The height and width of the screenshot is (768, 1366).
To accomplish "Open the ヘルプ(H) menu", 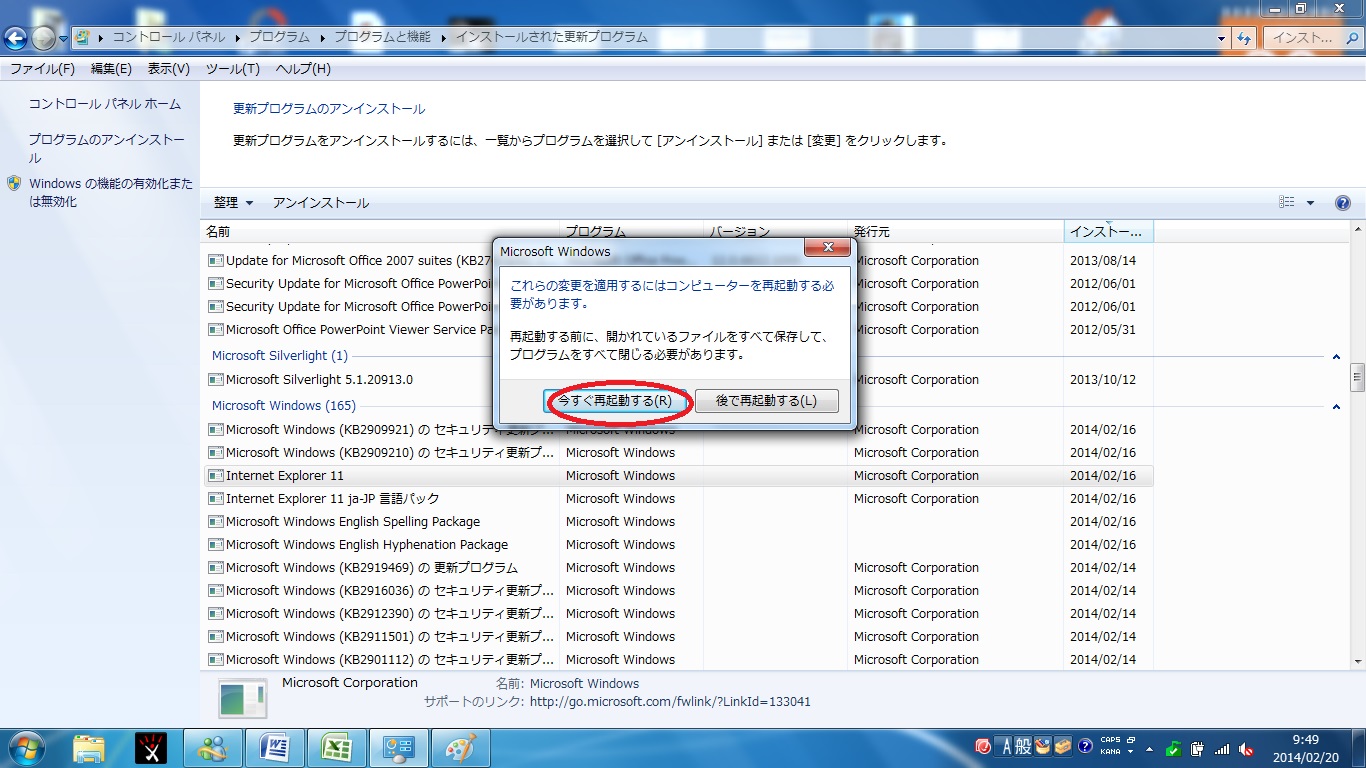I will (x=303, y=69).
